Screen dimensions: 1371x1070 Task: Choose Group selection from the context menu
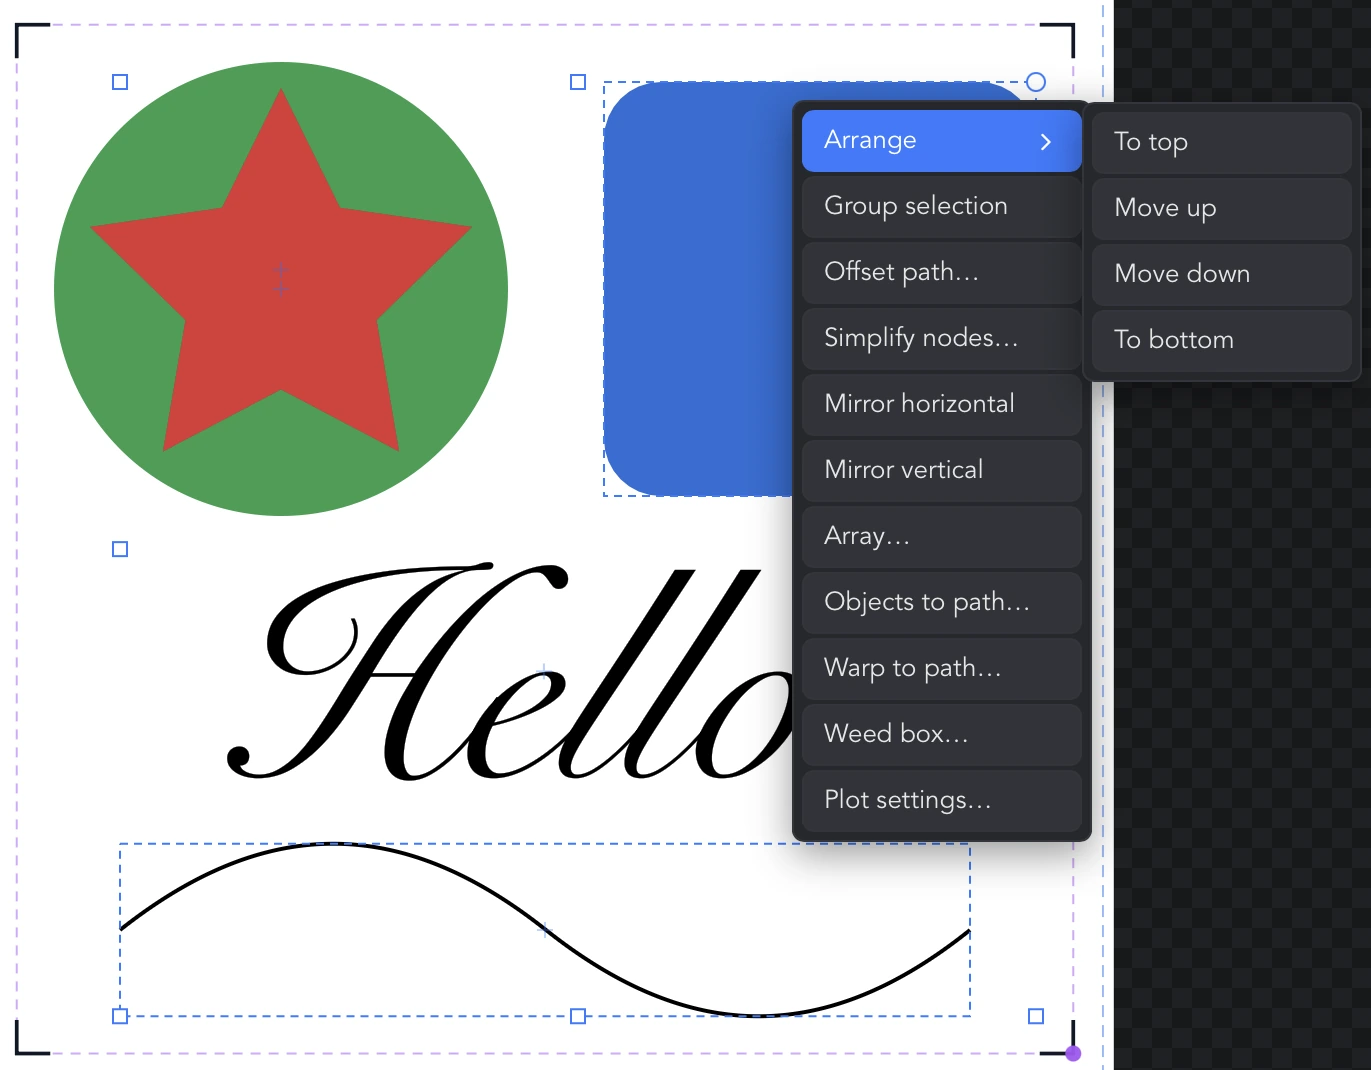click(941, 207)
